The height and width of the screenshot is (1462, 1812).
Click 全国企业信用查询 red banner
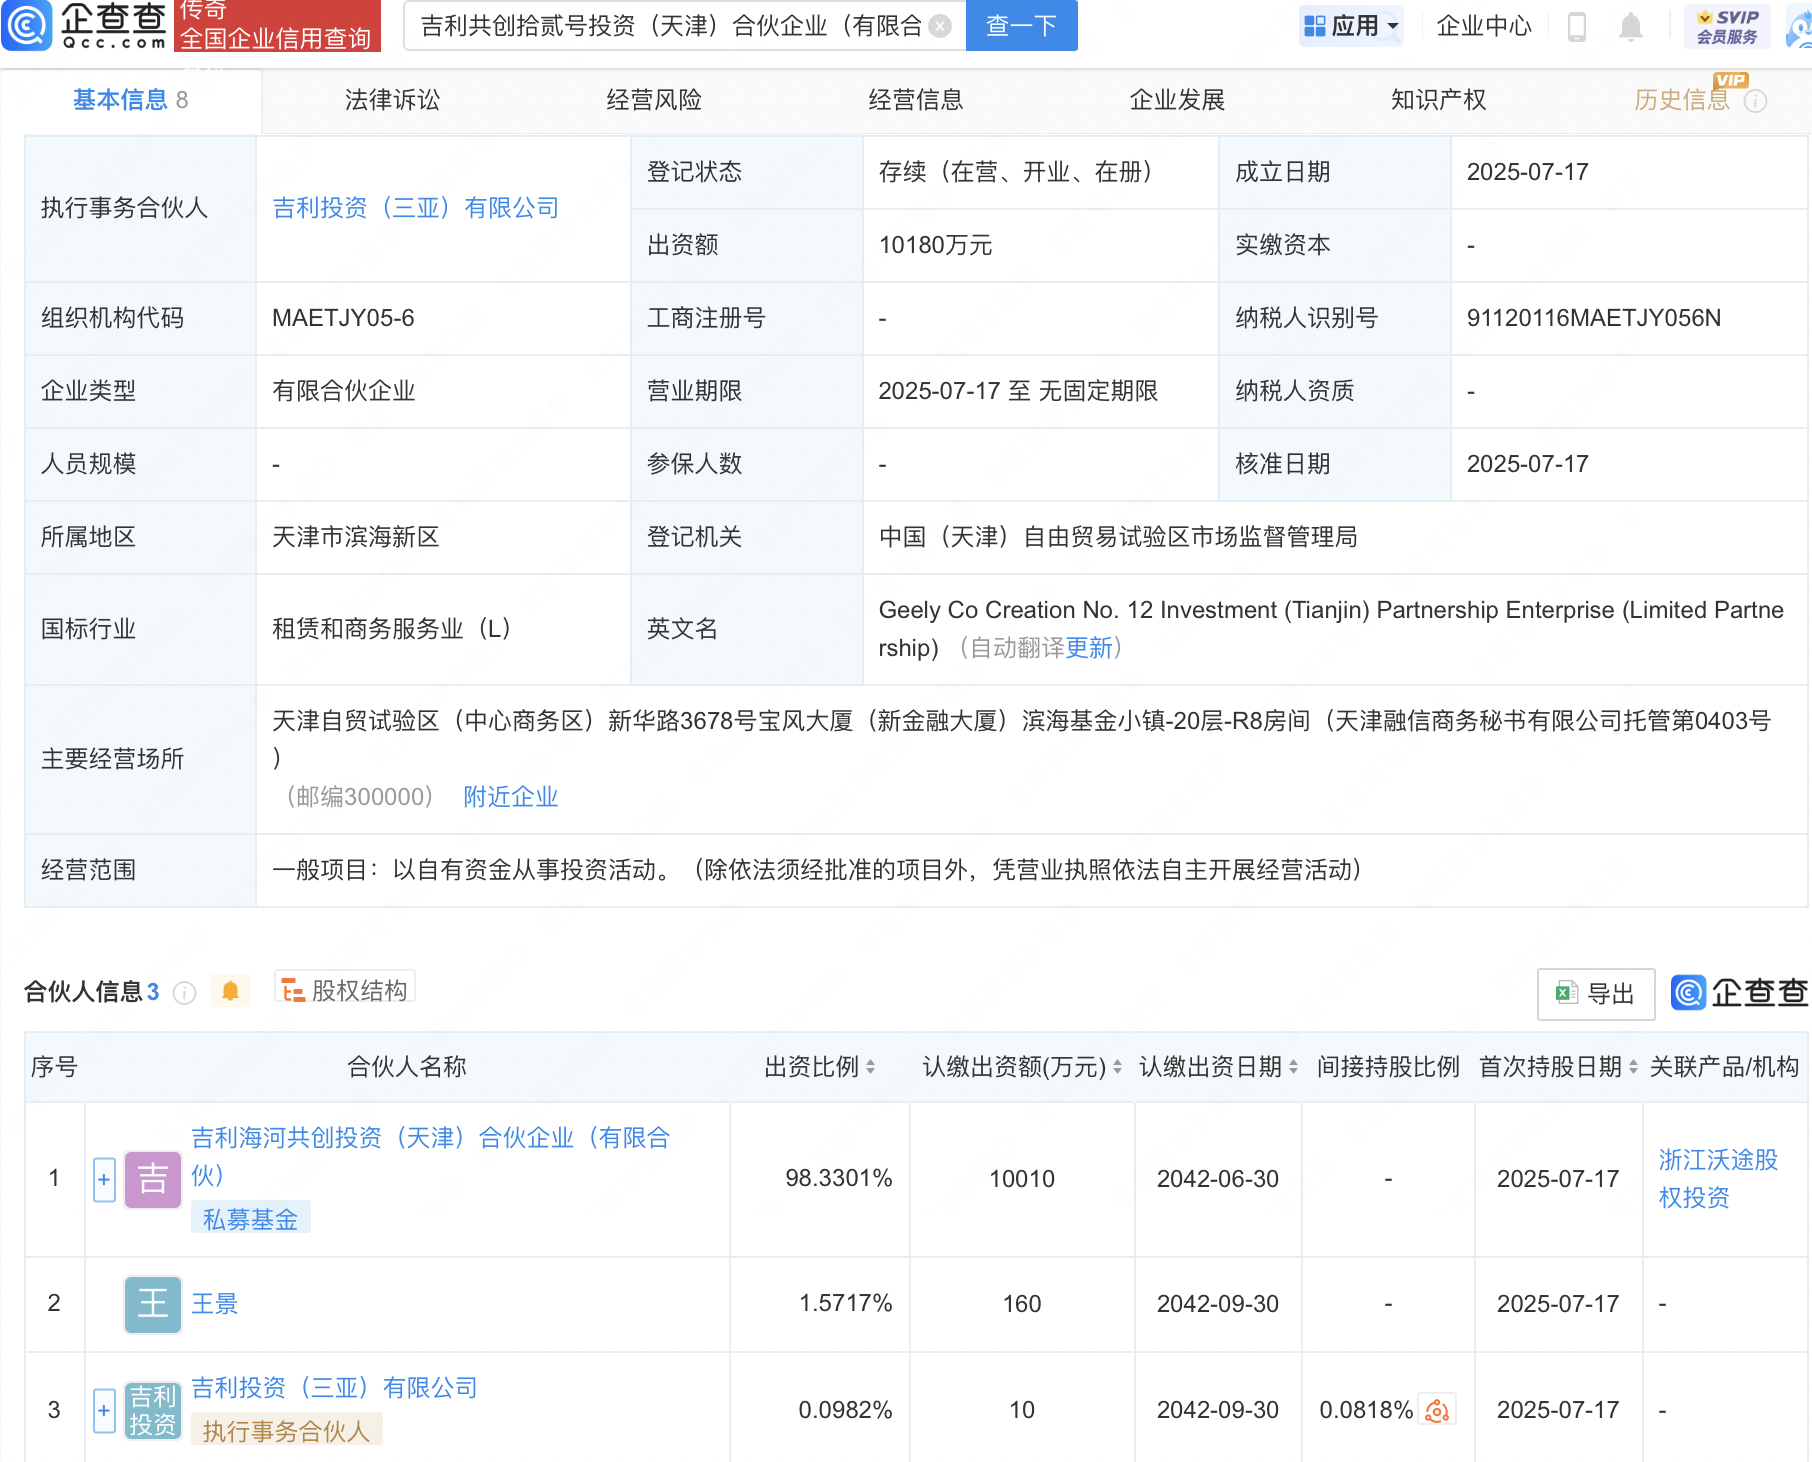(x=277, y=26)
